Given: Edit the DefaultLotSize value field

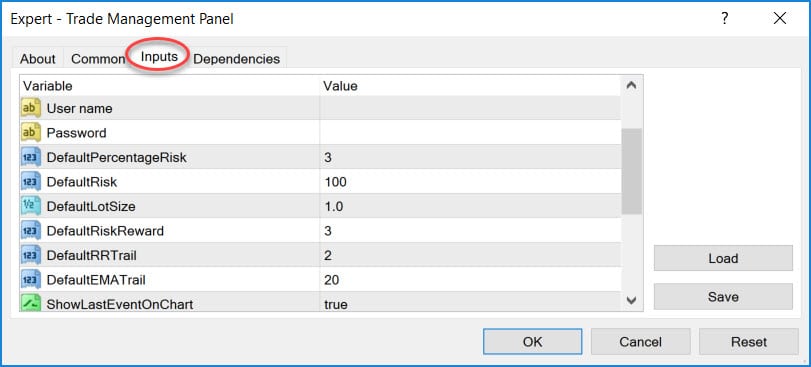Looking at the screenshot, I should pos(470,206).
